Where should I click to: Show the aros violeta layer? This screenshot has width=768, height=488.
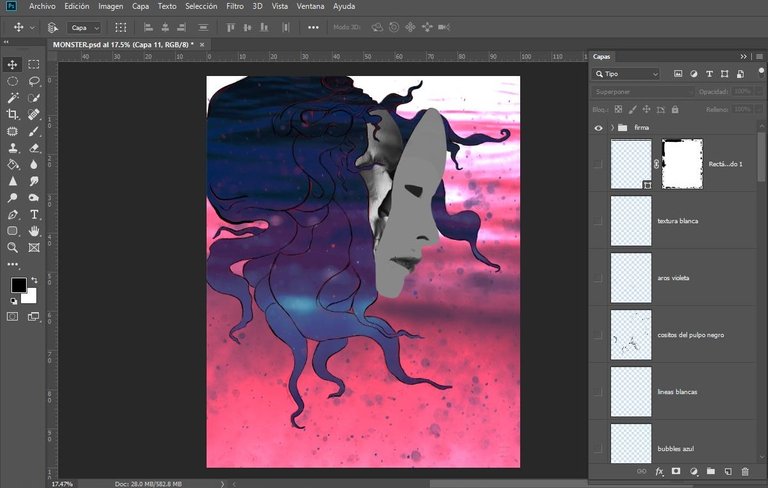(x=598, y=278)
